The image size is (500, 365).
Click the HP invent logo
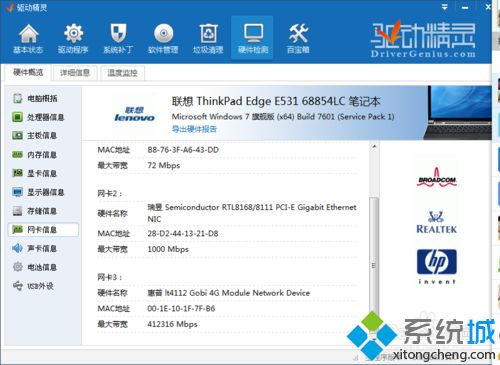point(437,267)
